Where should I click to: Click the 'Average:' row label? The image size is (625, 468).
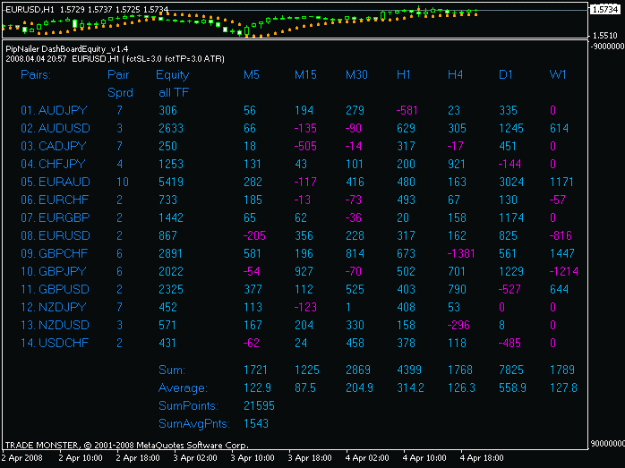click(183, 388)
